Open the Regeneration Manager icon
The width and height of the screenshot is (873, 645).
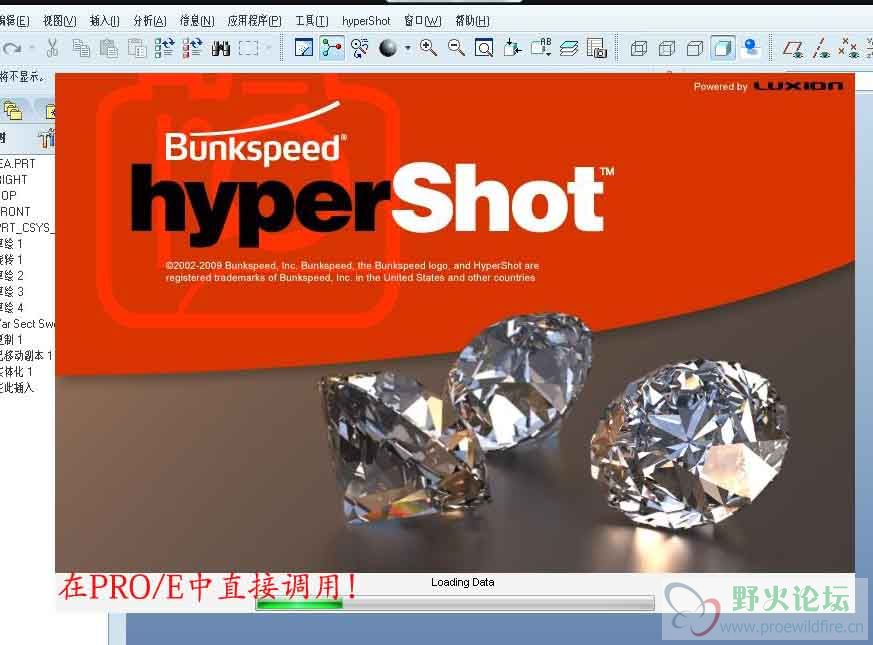(x=193, y=48)
